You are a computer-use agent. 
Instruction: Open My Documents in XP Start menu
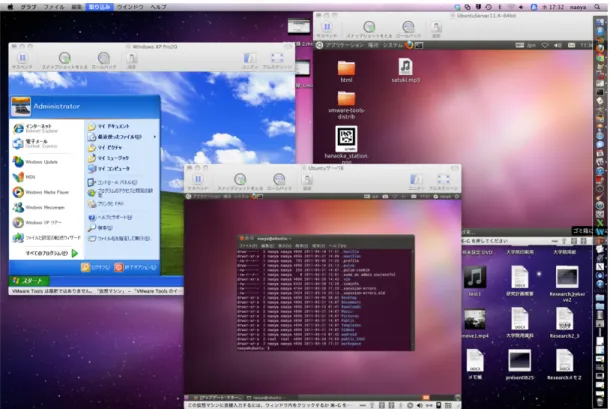[109, 126]
